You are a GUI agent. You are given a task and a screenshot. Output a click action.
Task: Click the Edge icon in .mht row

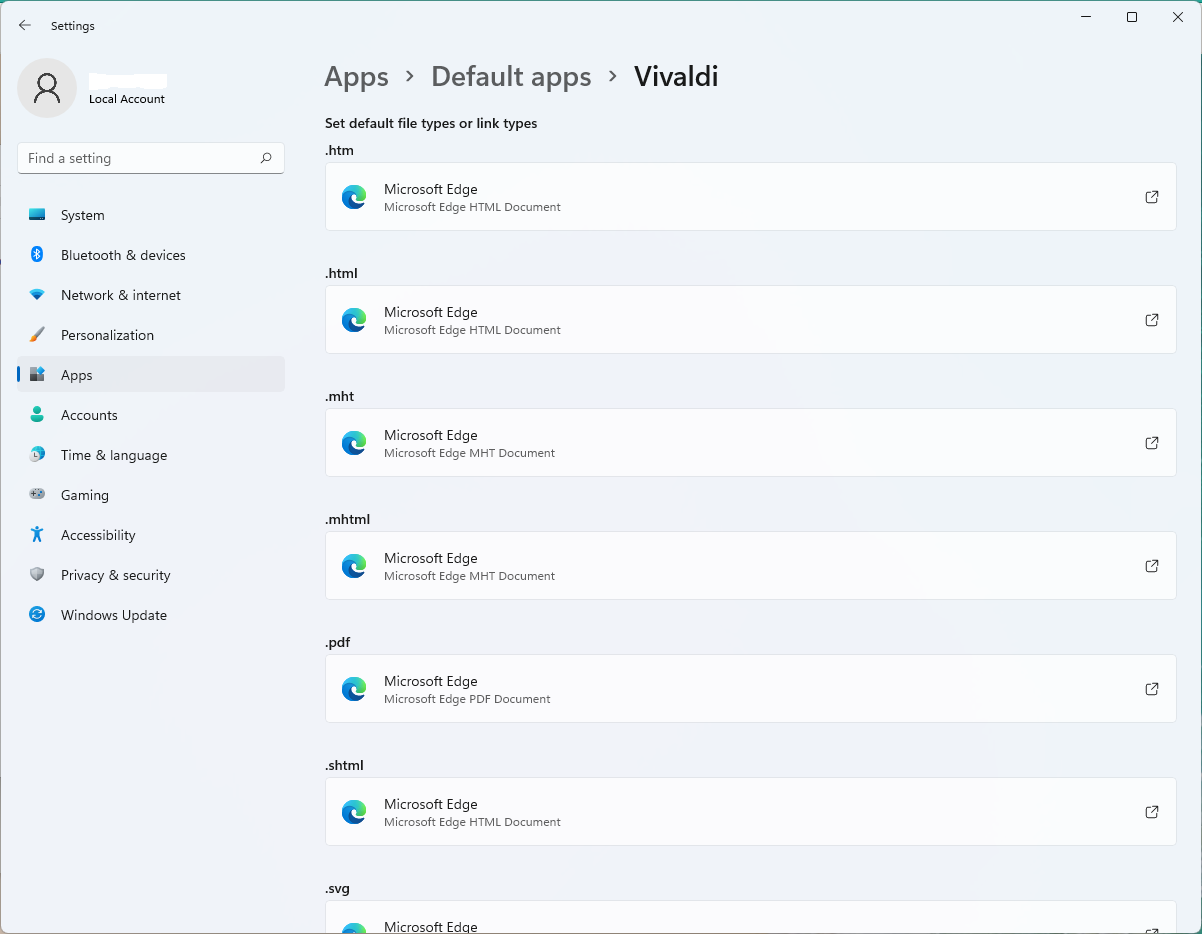click(x=354, y=443)
